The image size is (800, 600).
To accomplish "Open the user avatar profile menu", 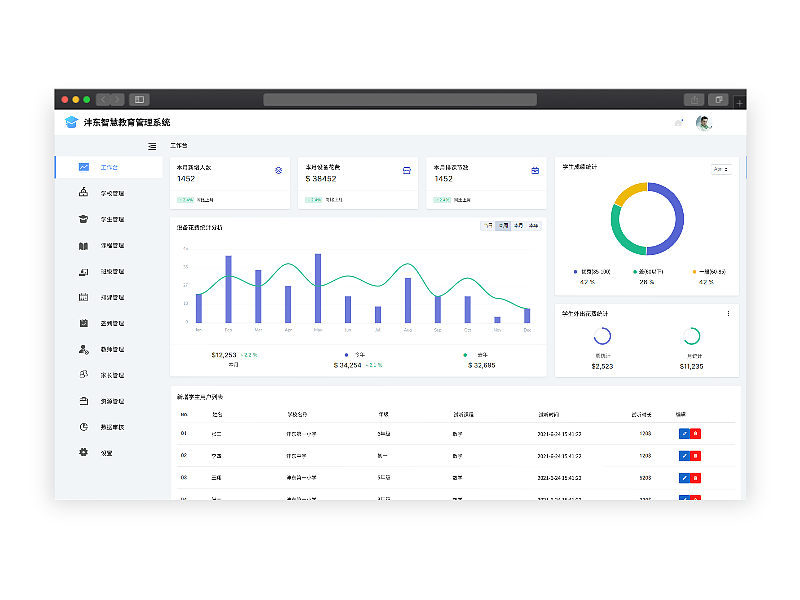I will pyautogui.click(x=704, y=122).
